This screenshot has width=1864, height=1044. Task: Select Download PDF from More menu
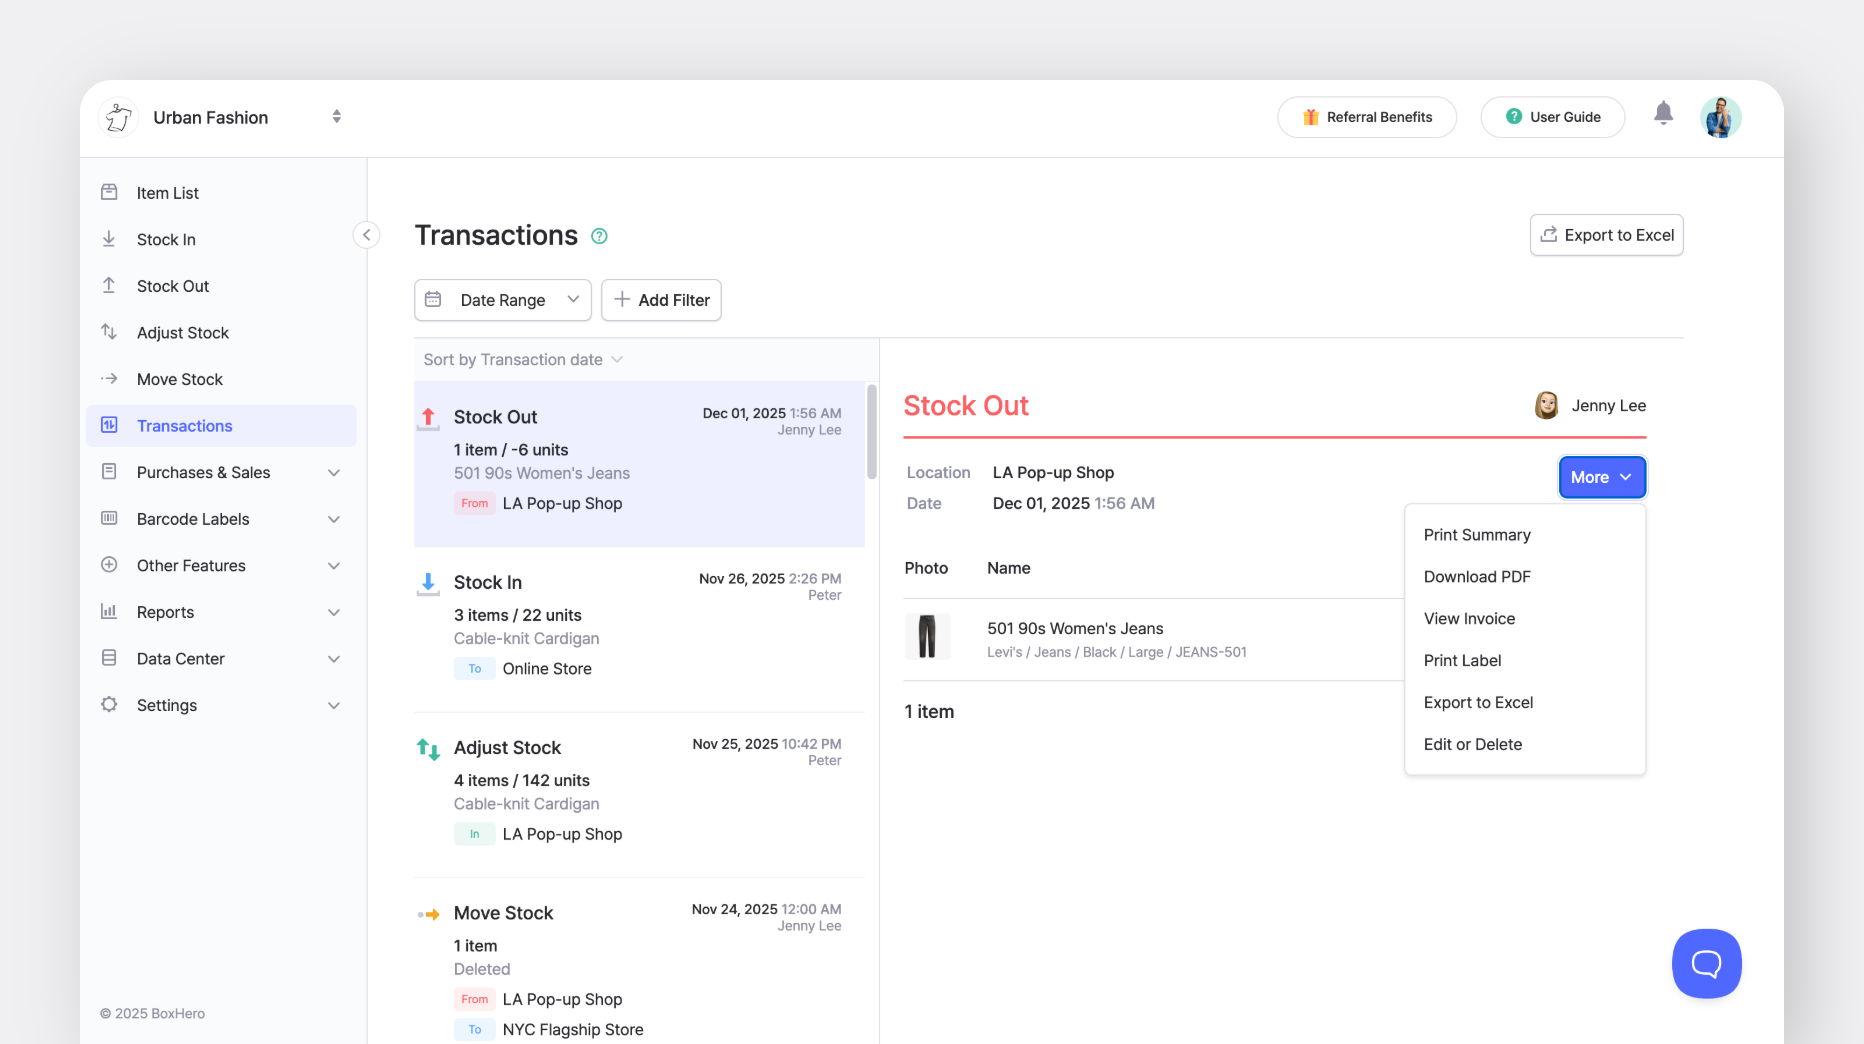[1477, 577]
